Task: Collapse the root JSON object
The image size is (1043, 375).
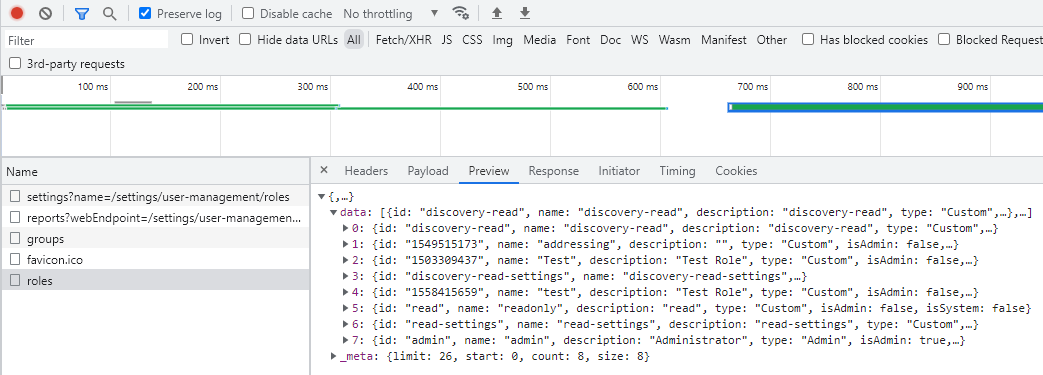Action: (x=322, y=197)
